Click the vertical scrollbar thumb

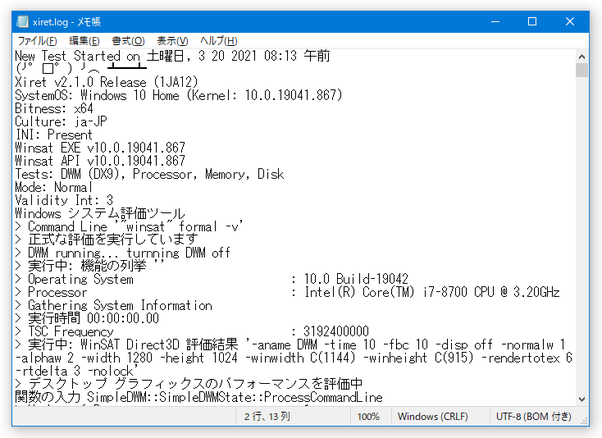click(582, 70)
